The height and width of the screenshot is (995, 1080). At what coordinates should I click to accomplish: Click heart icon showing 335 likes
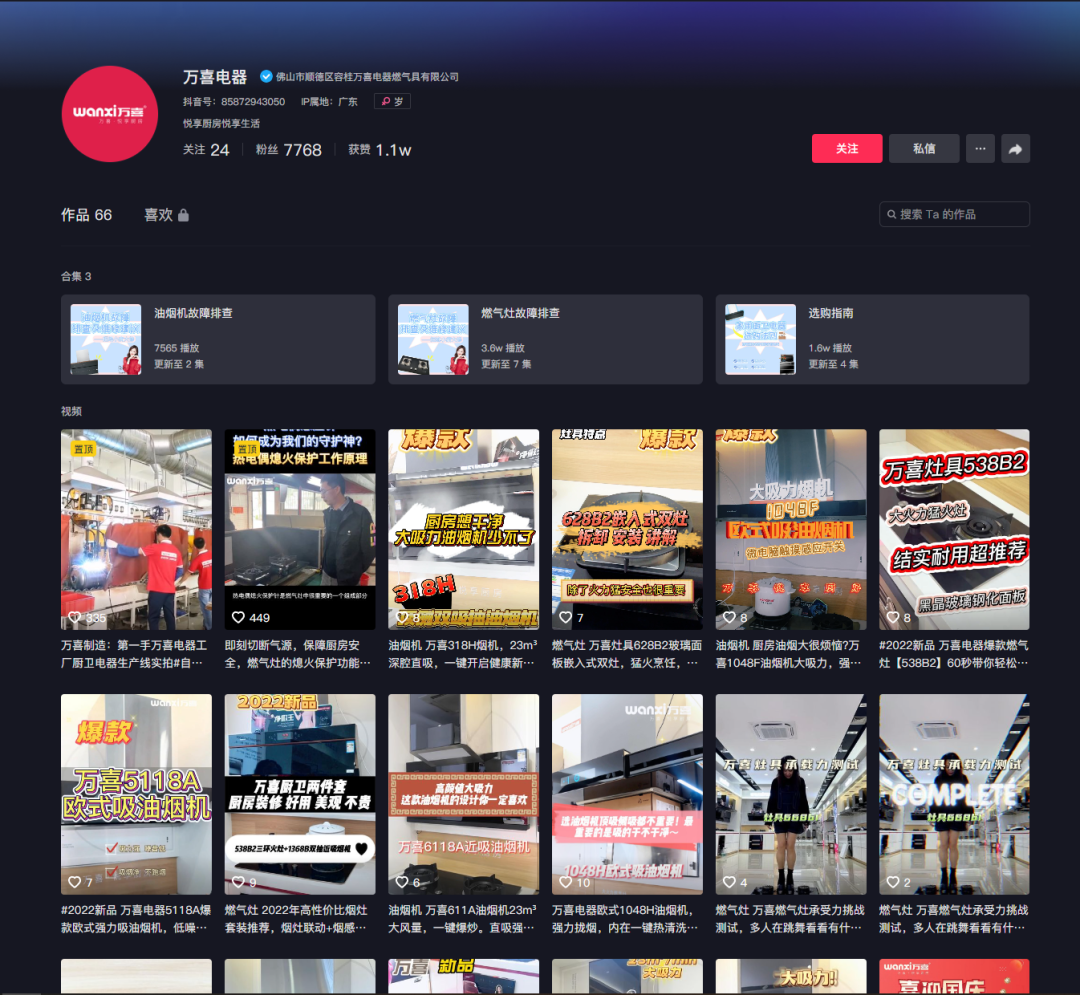[74, 618]
